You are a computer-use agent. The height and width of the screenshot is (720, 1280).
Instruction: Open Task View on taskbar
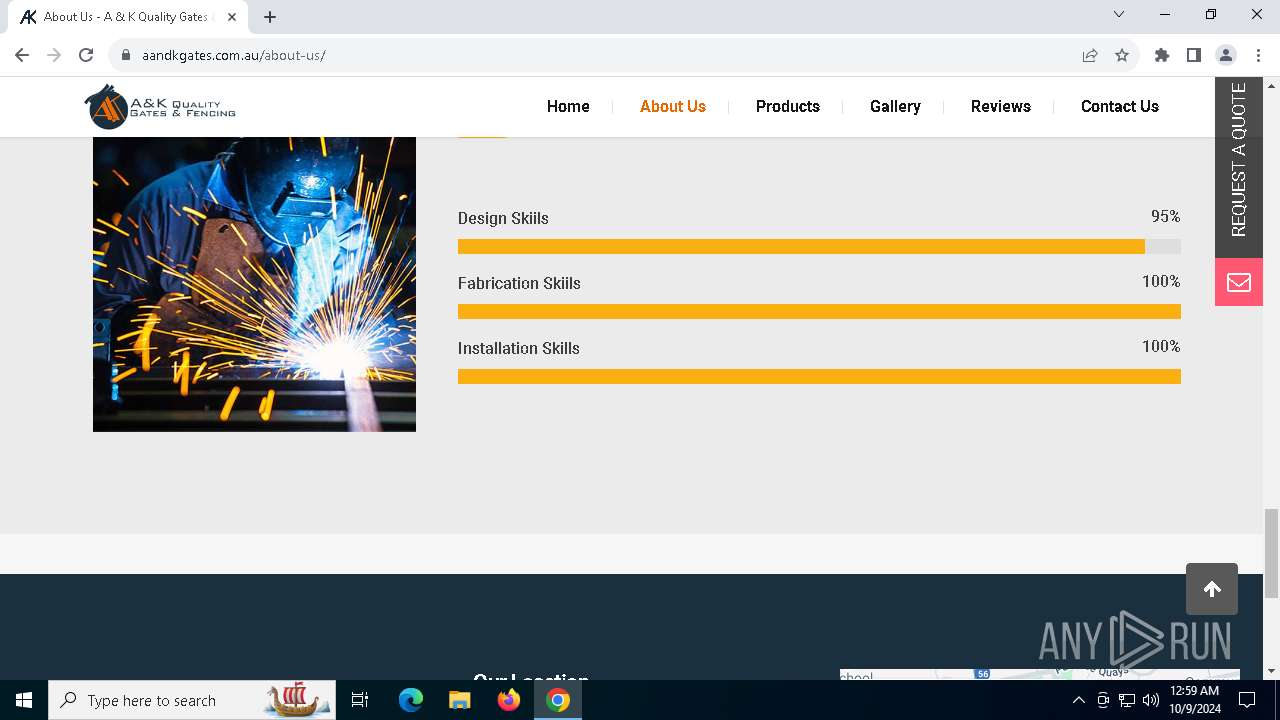pos(360,700)
